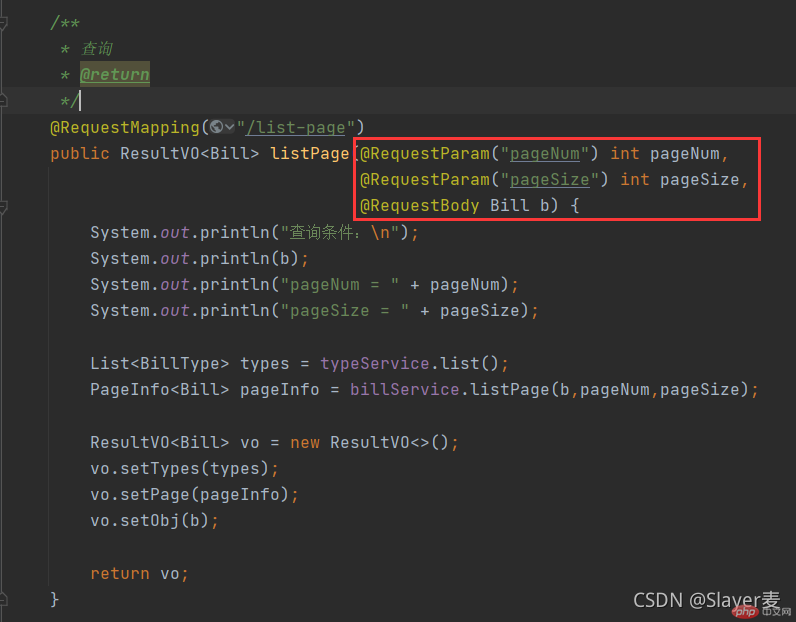Click the highlighted @return Javadoc tag
The width and height of the screenshot is (796, 622).
[115, 74]
